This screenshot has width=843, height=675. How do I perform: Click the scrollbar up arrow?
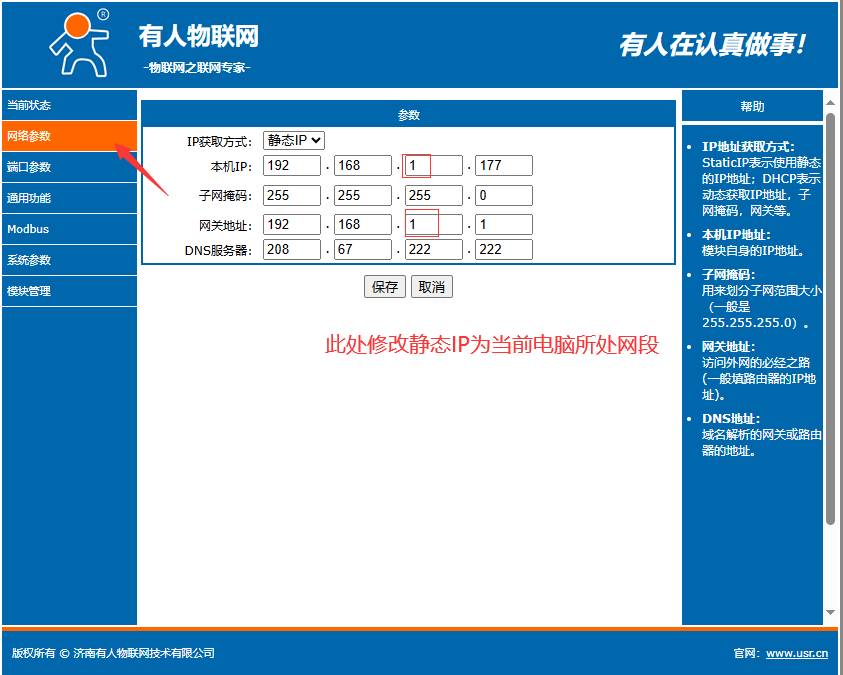(830, 102)
